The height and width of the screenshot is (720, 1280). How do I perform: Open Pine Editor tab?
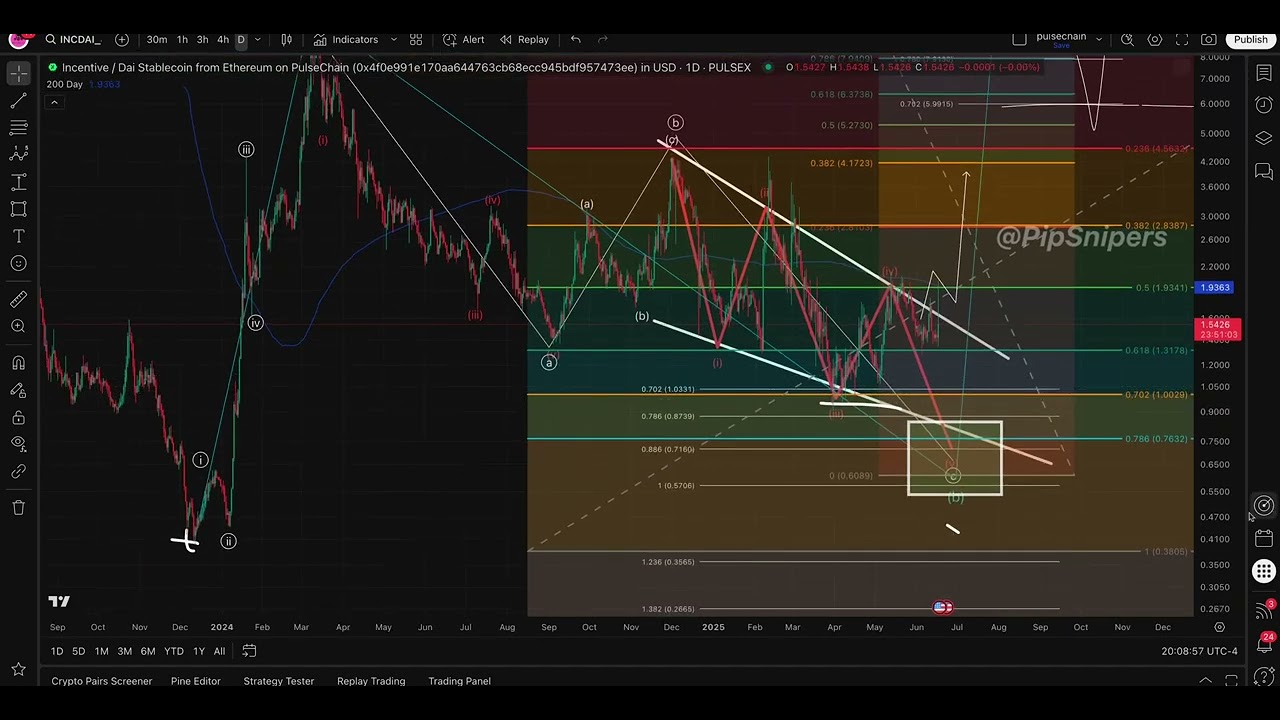[195, 681]
